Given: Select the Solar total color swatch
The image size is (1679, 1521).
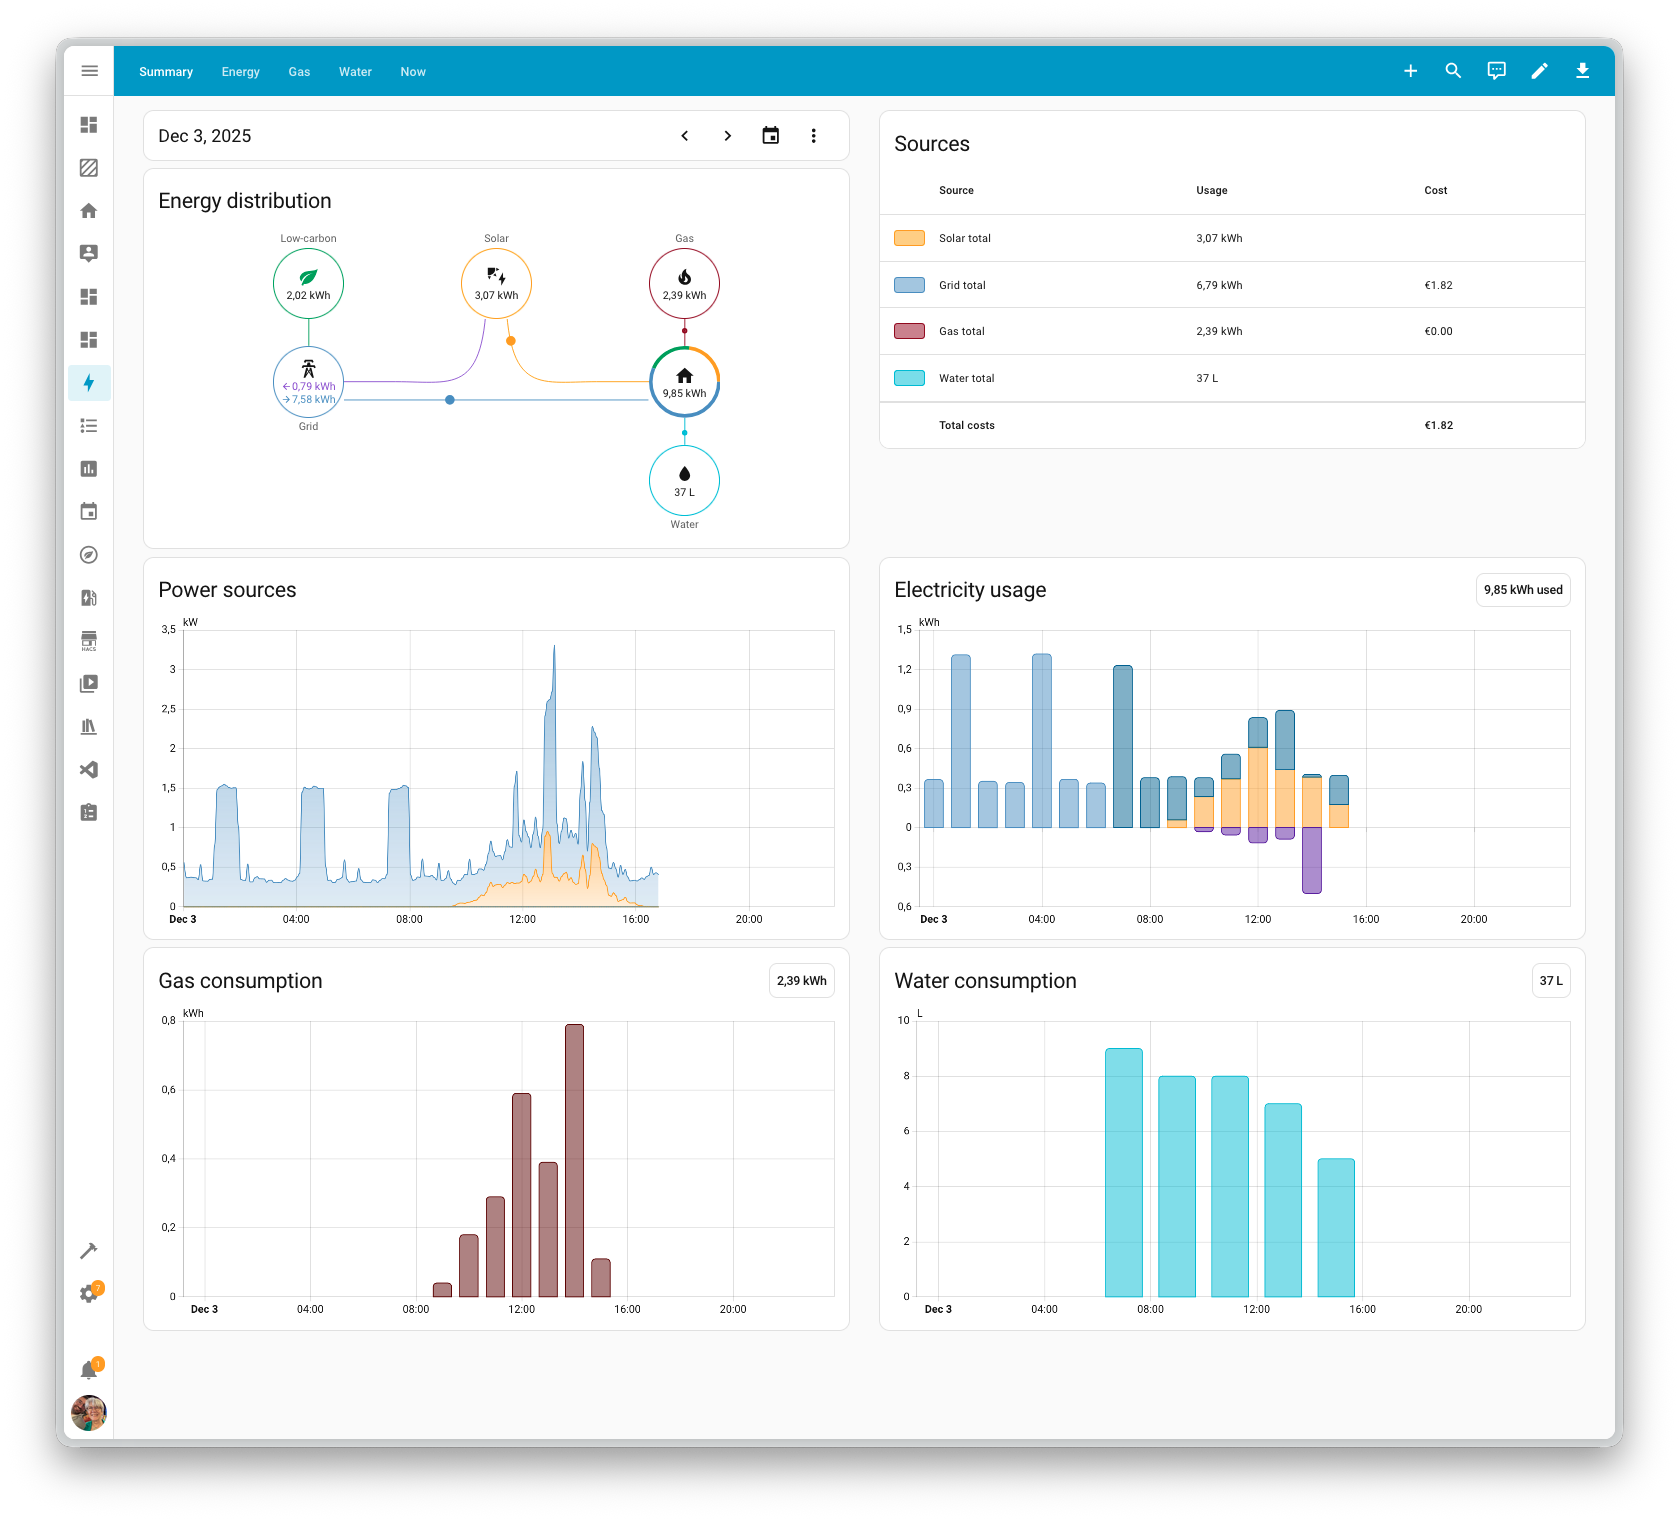Looking at the screenshot, I should click(908, 238).
